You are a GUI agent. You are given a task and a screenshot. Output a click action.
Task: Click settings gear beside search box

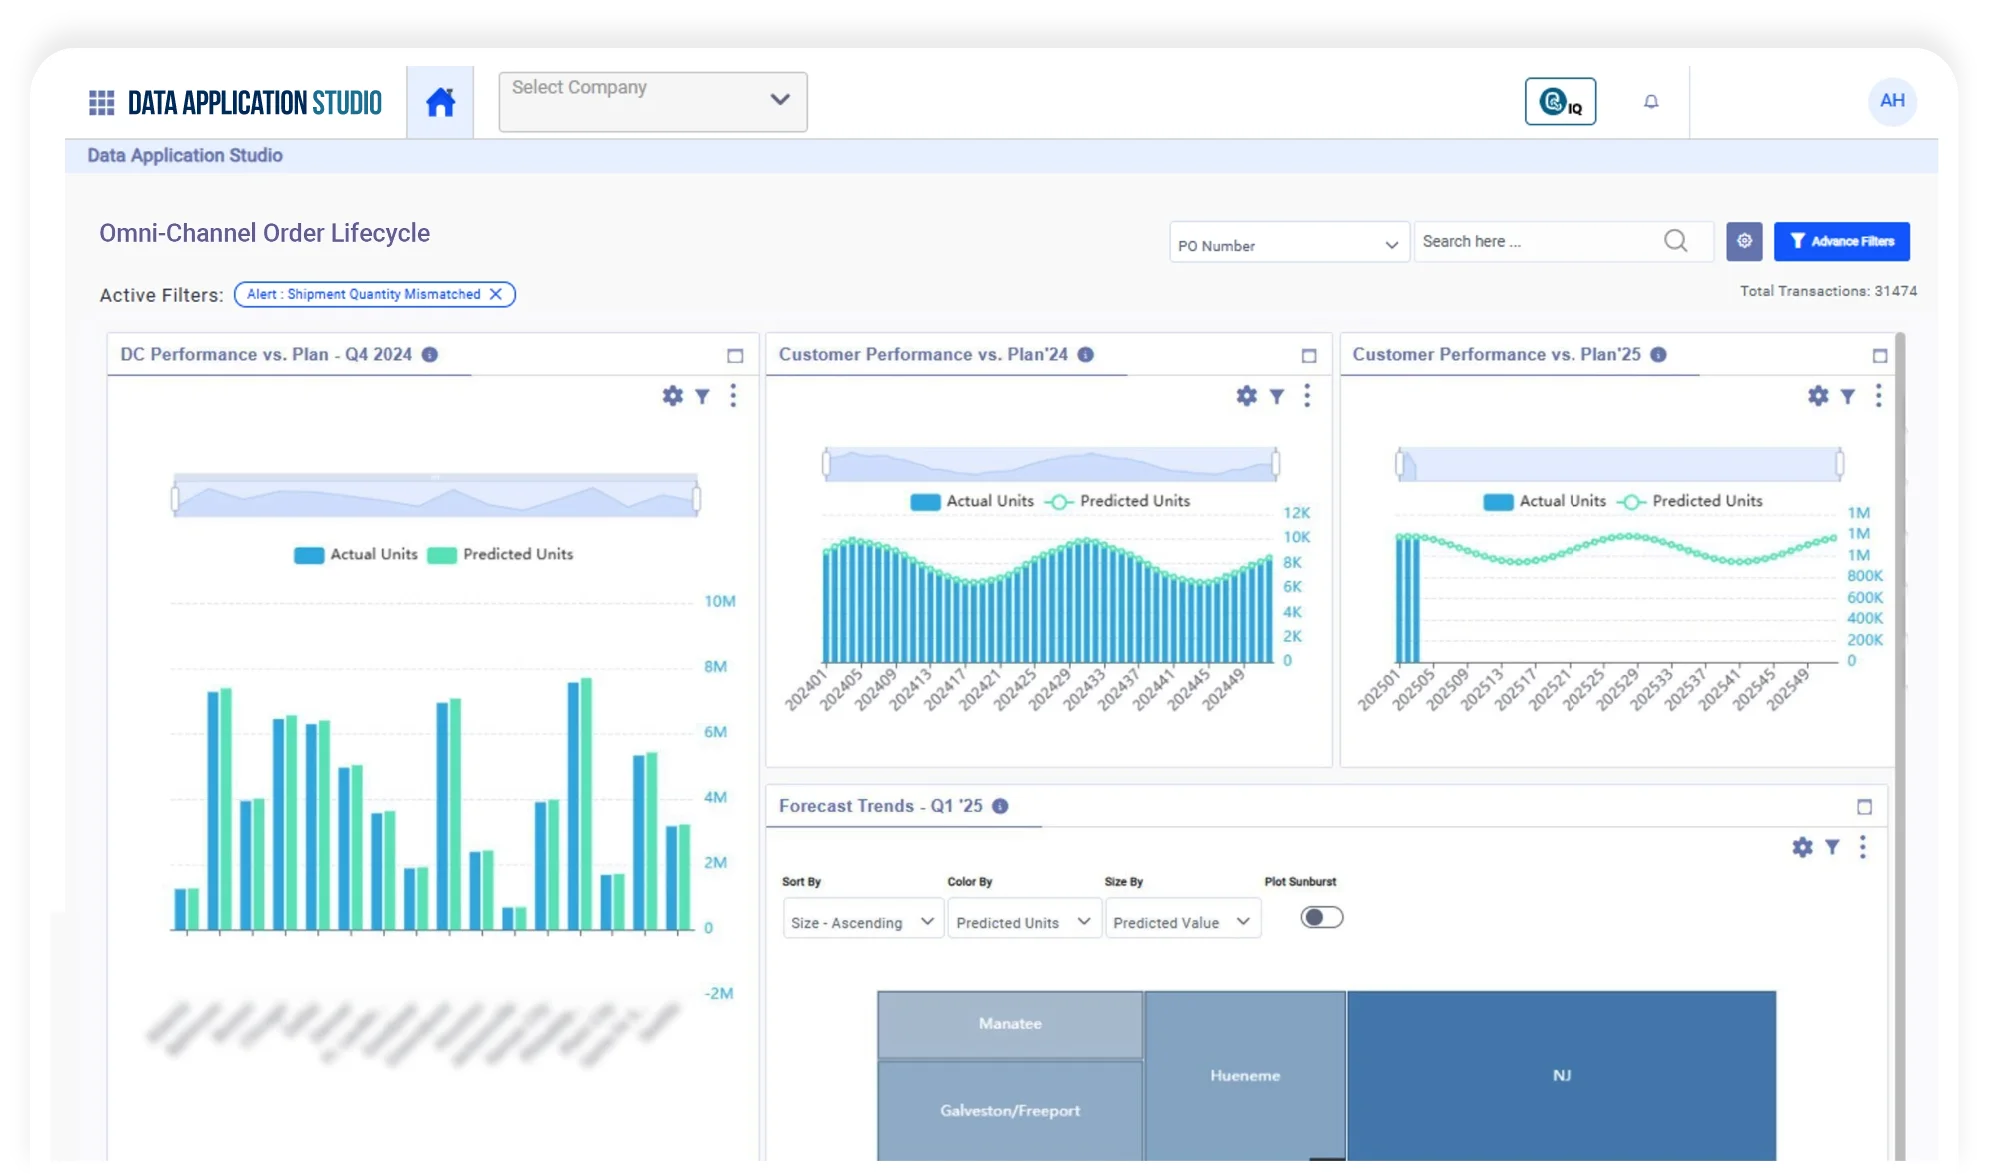point(1743,241)
